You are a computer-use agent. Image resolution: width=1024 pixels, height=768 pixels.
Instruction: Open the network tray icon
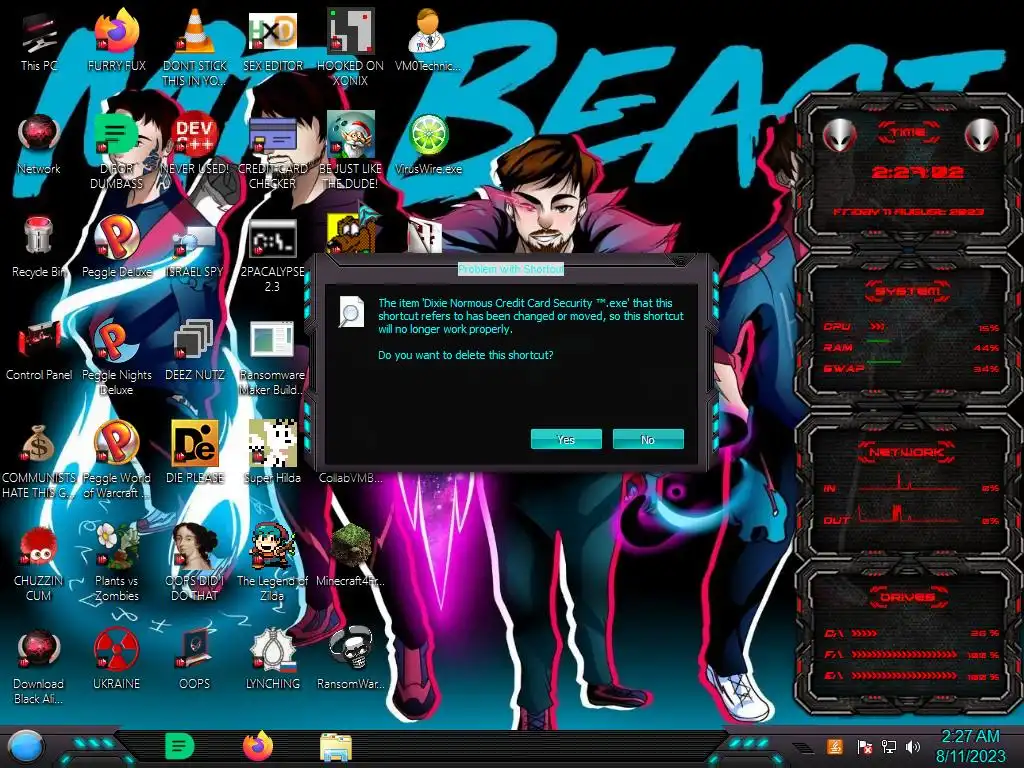click(x=889, y=747)
